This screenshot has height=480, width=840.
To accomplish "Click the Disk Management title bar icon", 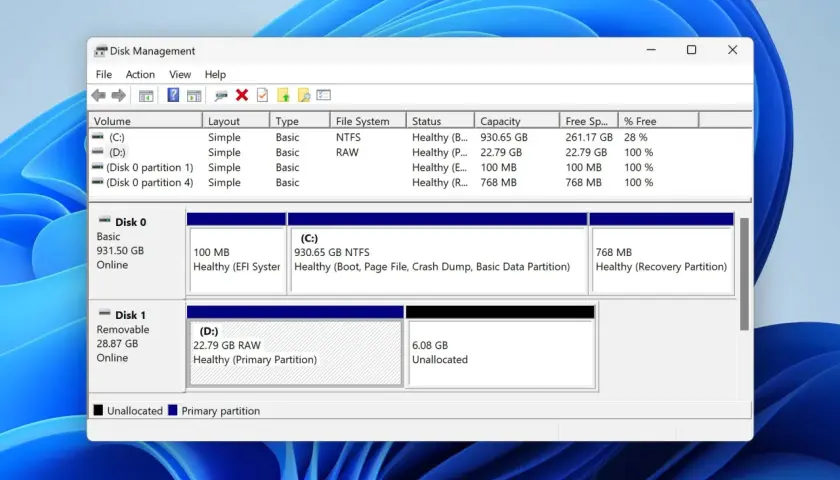I will coord(100,51).
